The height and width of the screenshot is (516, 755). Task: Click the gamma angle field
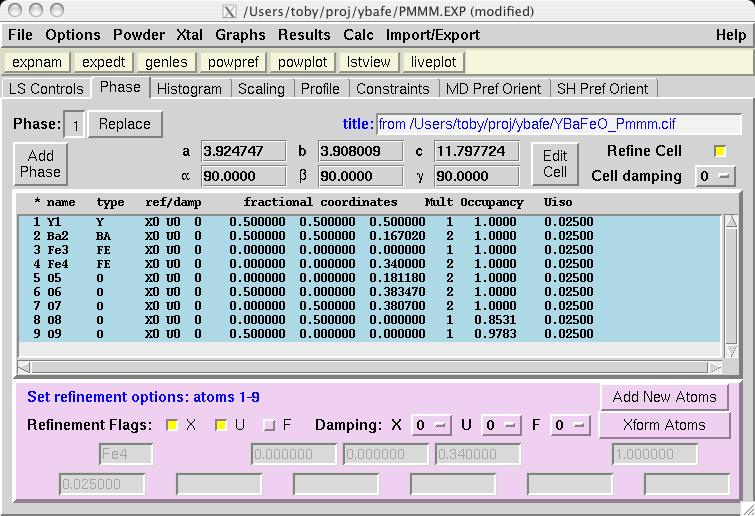(x=477, y=176)
